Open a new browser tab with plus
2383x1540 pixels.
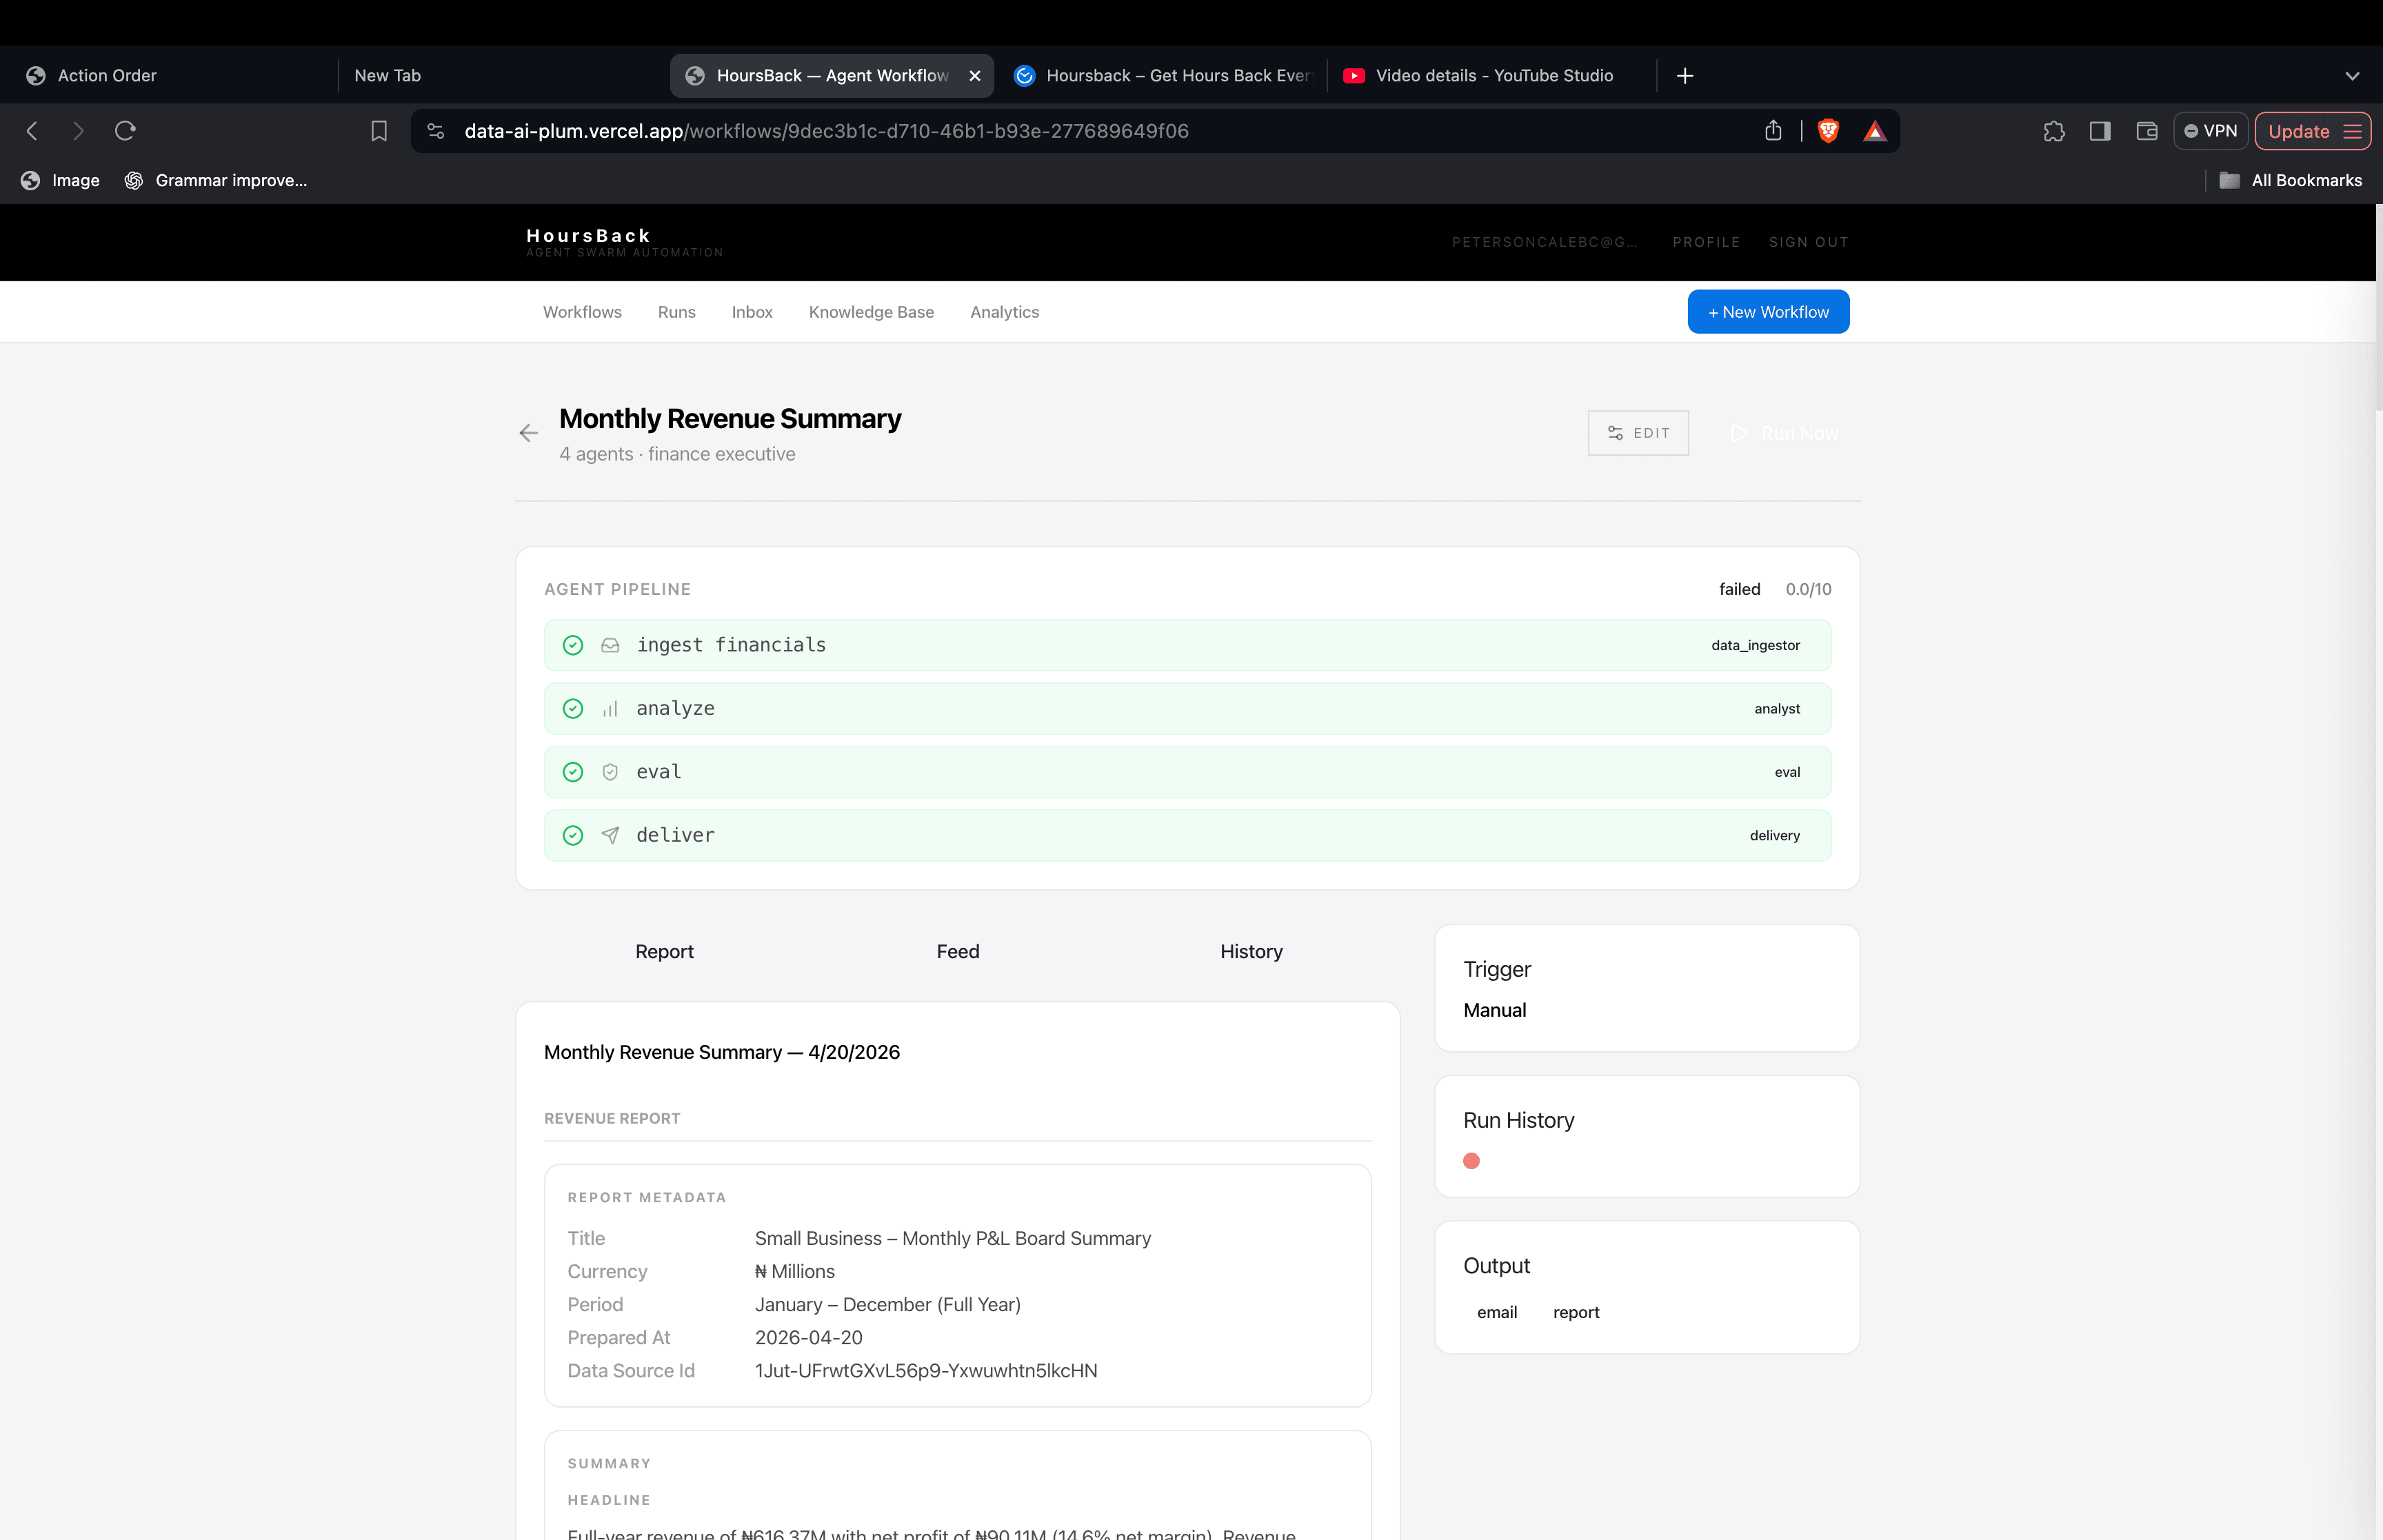coord(1685,76)
